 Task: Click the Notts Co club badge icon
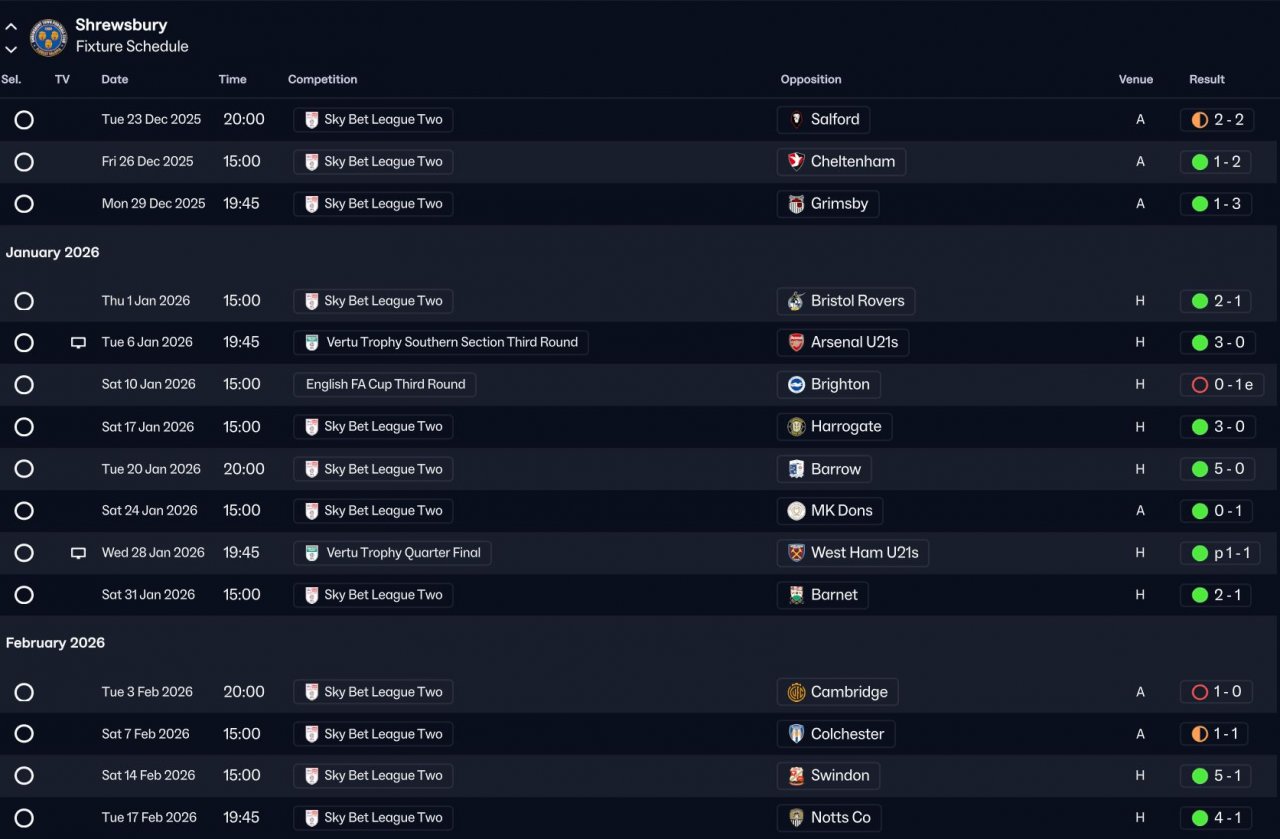point(796,818)
